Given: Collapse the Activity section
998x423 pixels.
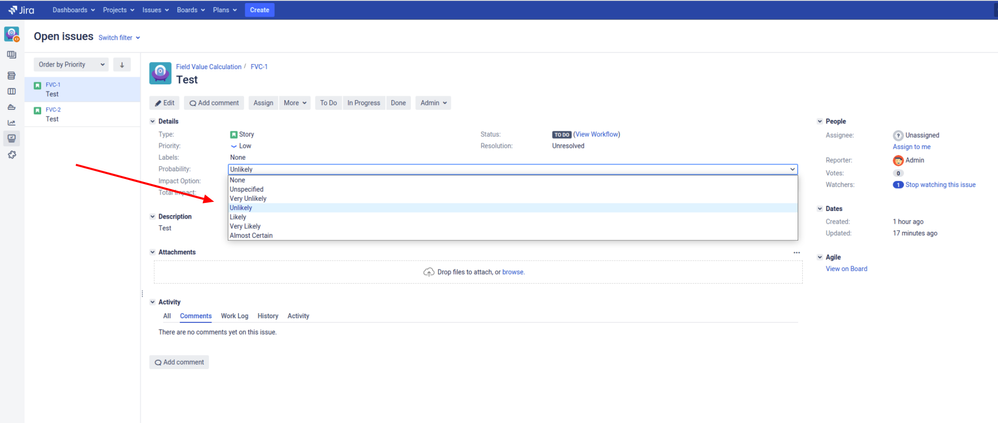Looking at the screenshot, I should pos(152,302).
